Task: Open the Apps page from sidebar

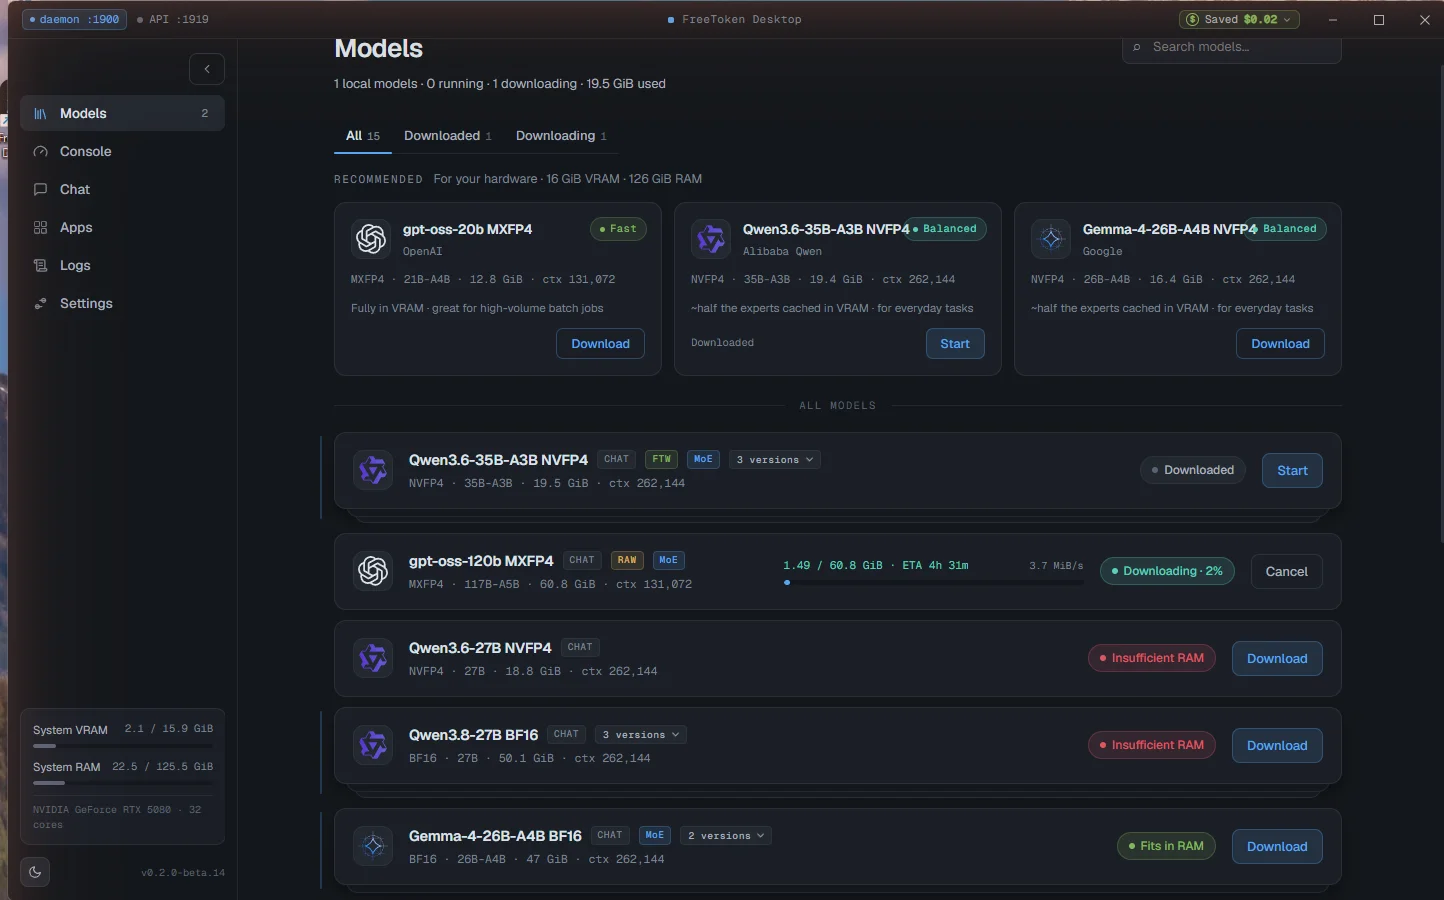Action: [x=122, y=228]
